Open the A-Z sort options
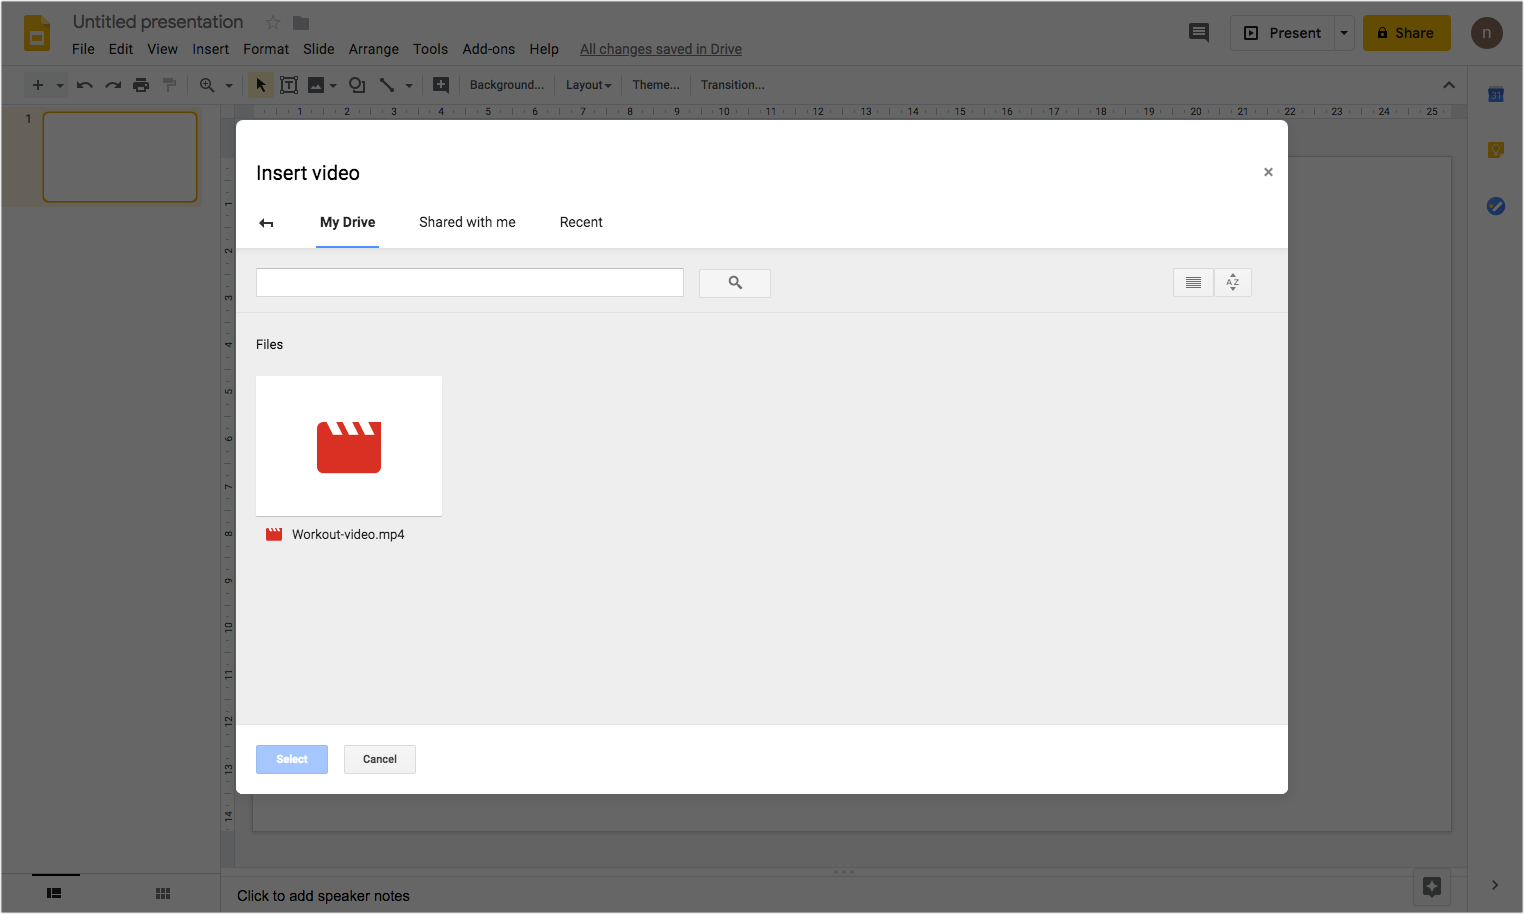Viewport: 1524px width, 914px height. 1232,283
